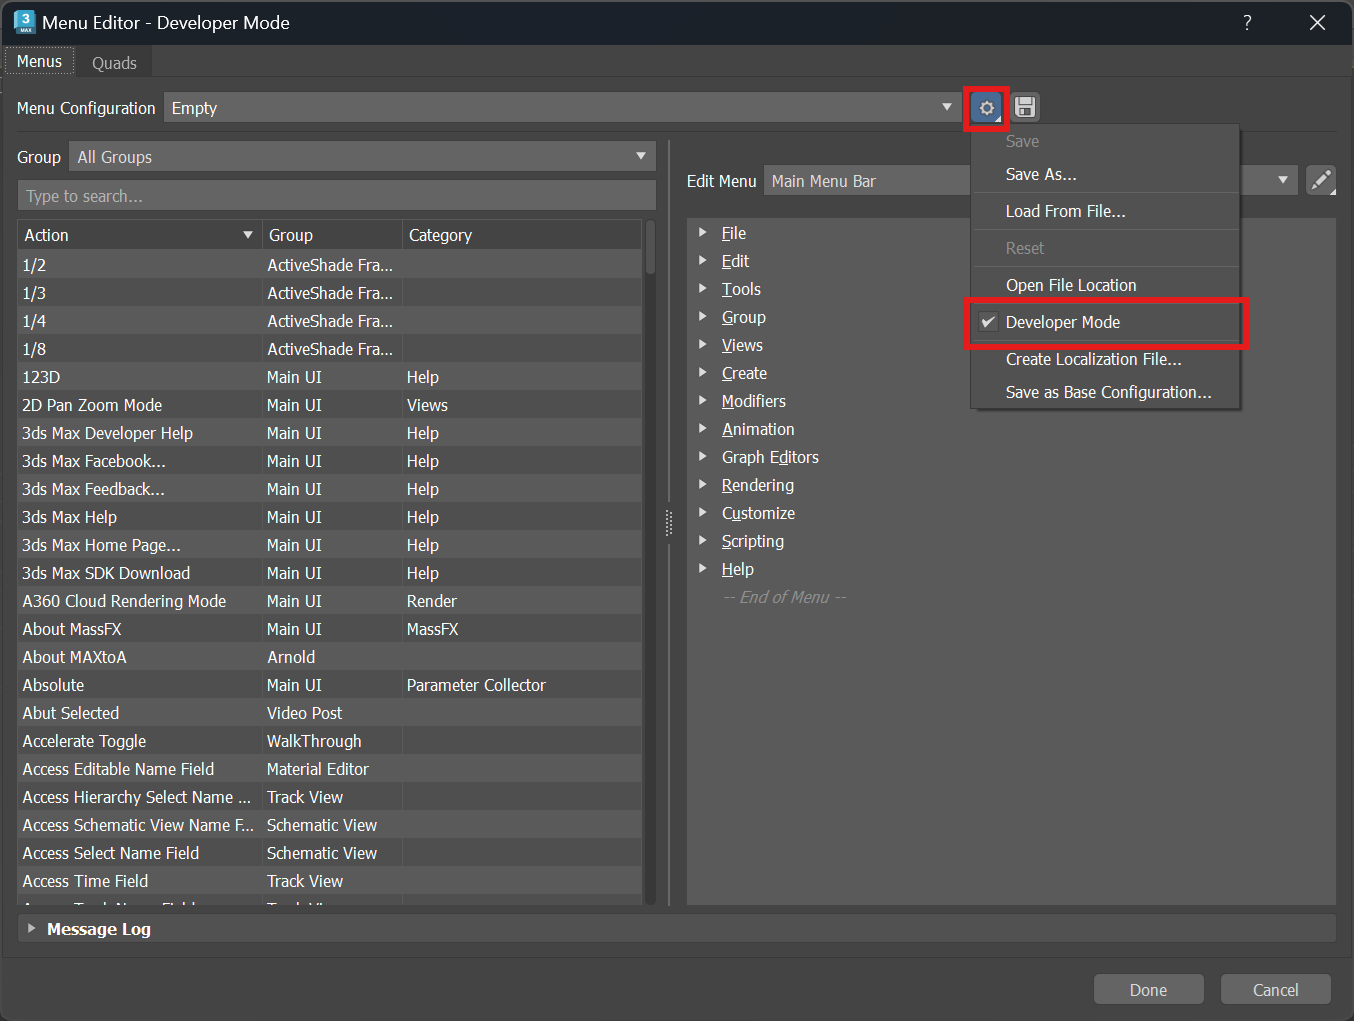The width and height of the screenshot is (1354, 1021).
Task: Select the 3ds Max Help action
Action: tap(330, 517)
